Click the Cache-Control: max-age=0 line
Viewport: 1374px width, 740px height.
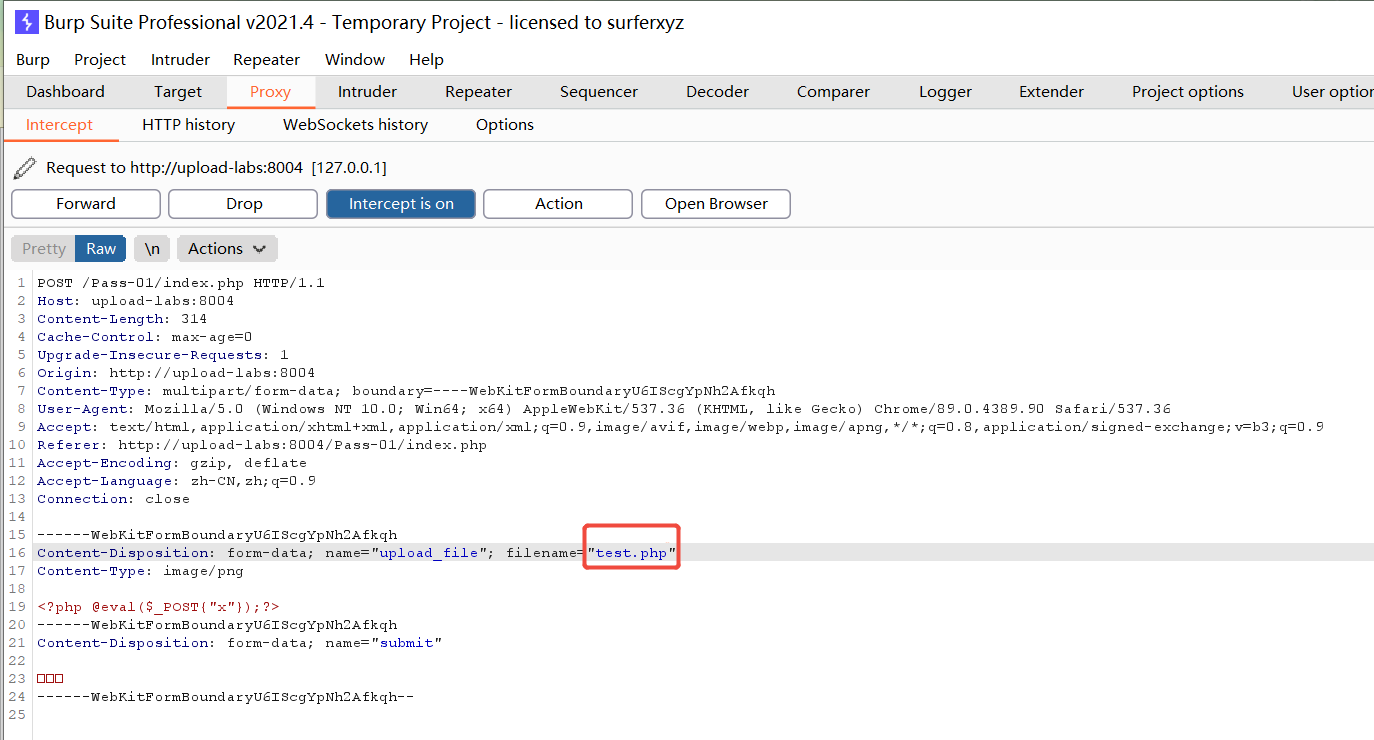pyautogui.click(x=145, y=337)
